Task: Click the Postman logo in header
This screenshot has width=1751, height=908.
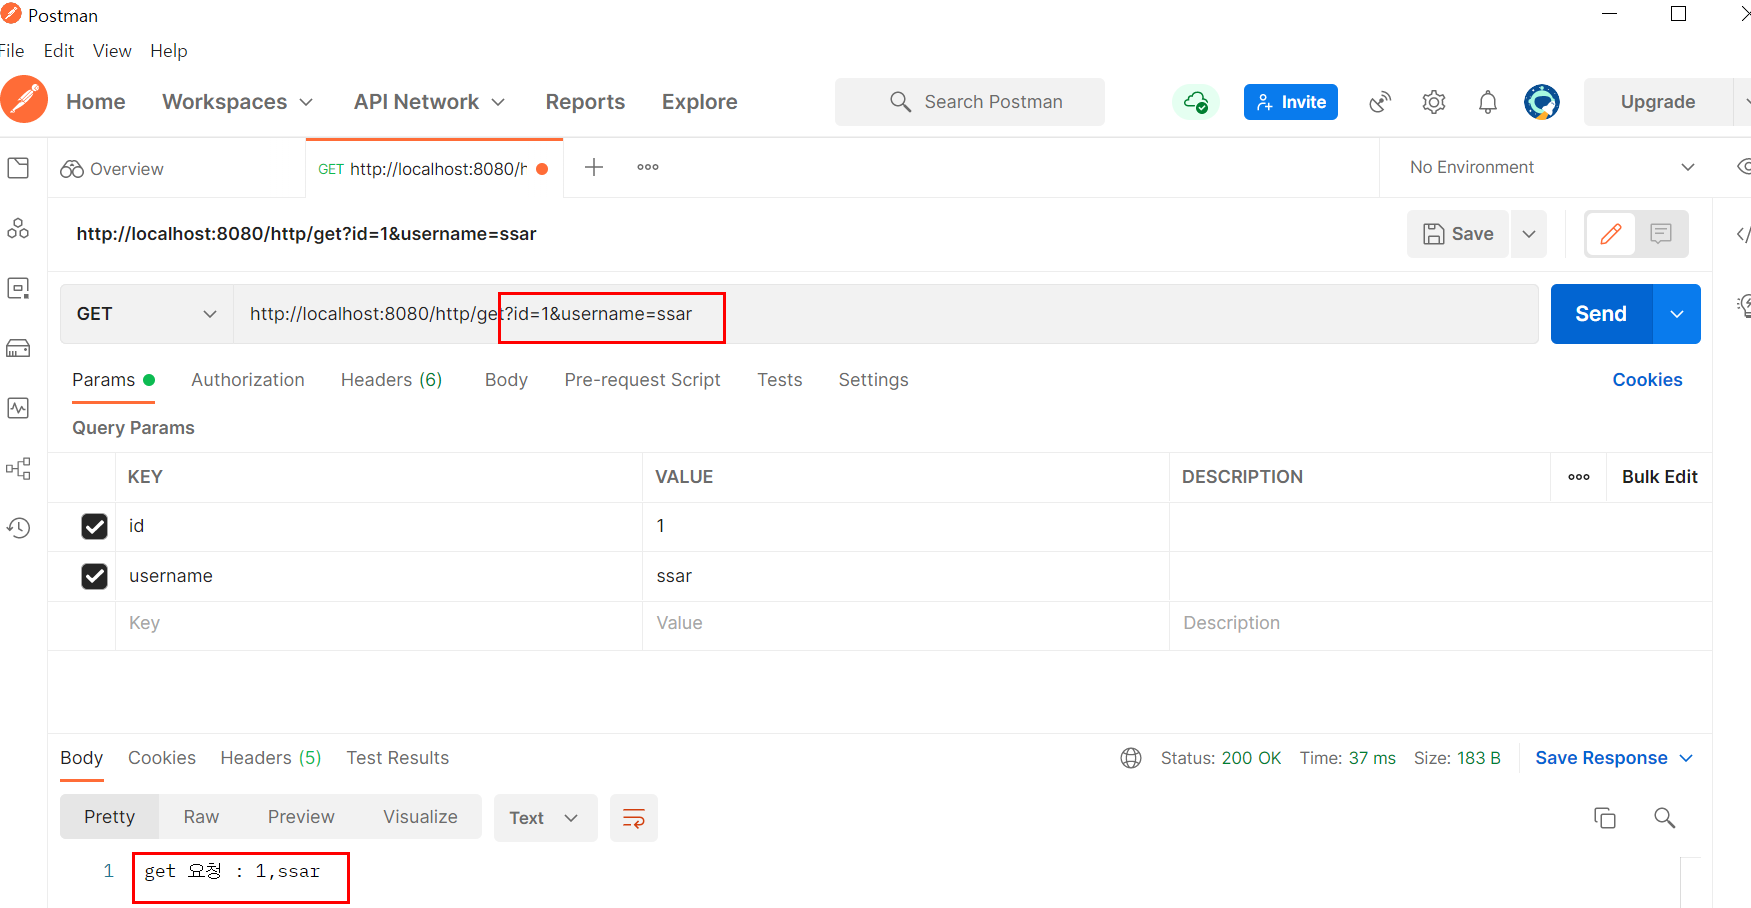Action: [24, 100]
